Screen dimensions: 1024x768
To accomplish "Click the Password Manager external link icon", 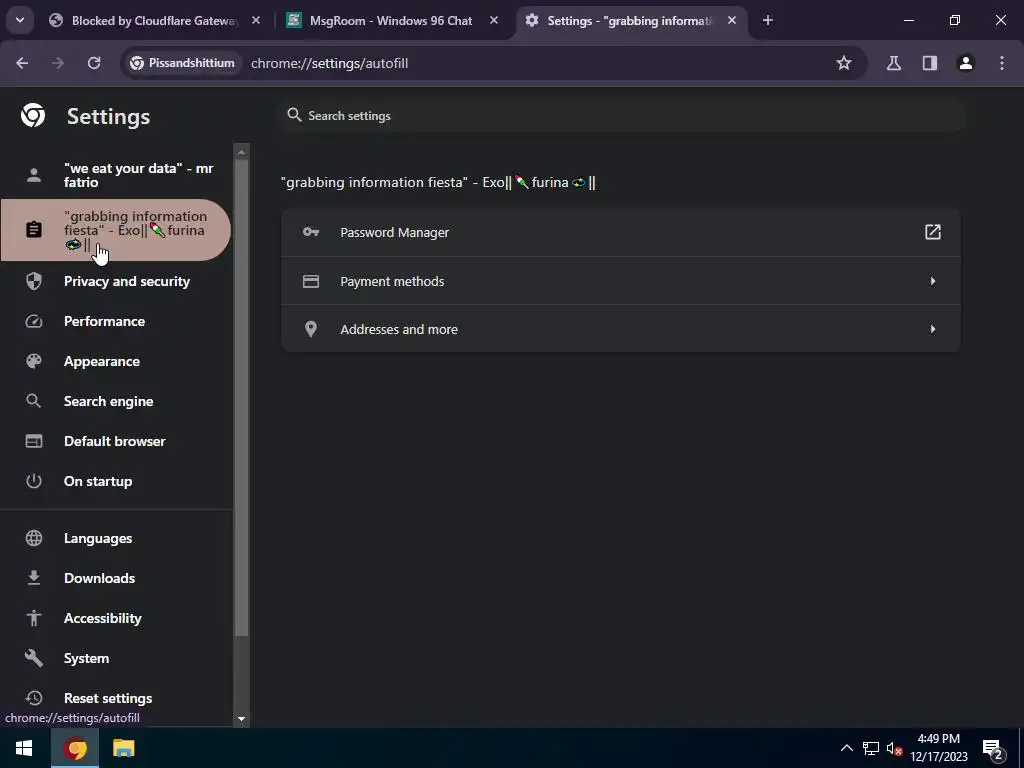I will 933,232.
